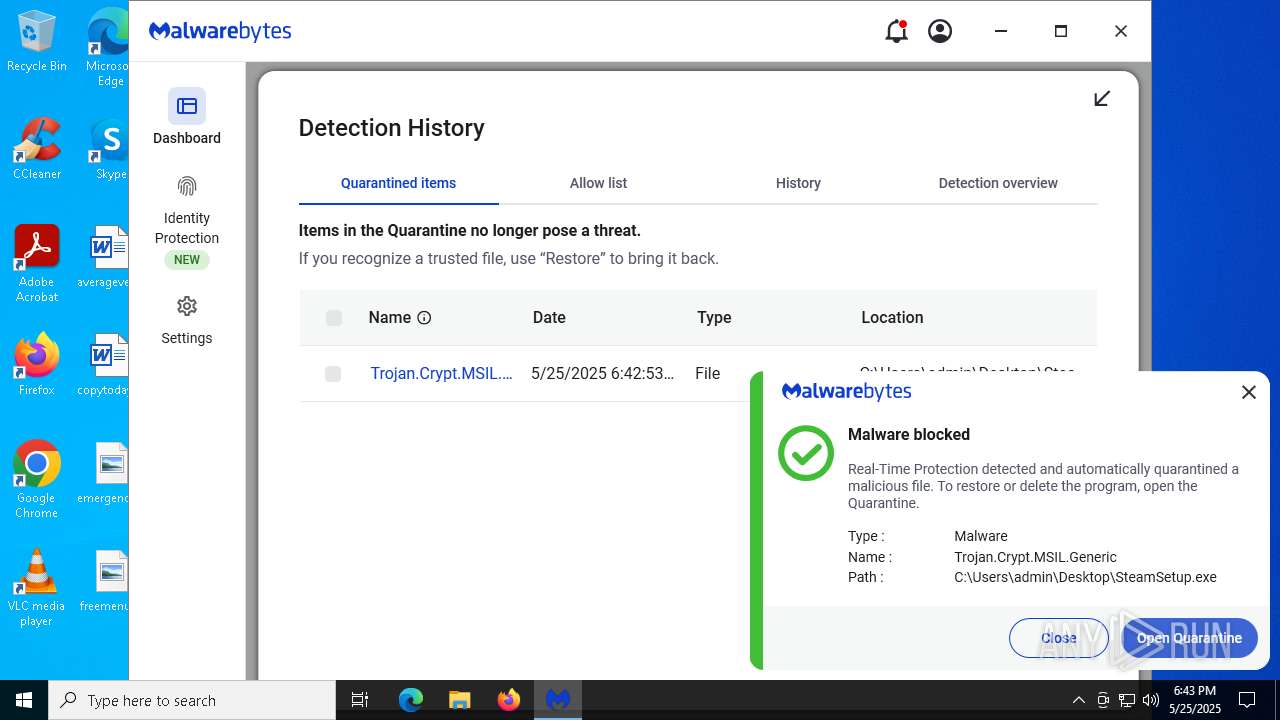
Task: Open Settings gear in sidebar
Action: click(187, 321)
